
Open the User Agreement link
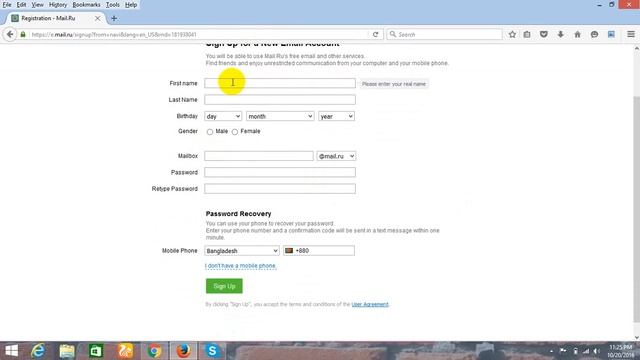pyautogui.click(x=370, y=304)
